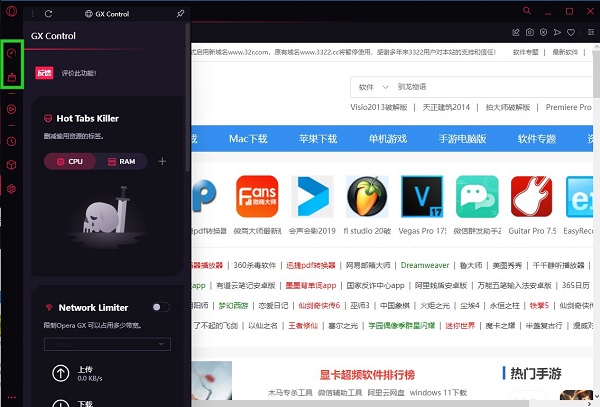Open the Mac下载 navigation tab
Viewport: 600px width, 407px height.
(x=255, y=138)
